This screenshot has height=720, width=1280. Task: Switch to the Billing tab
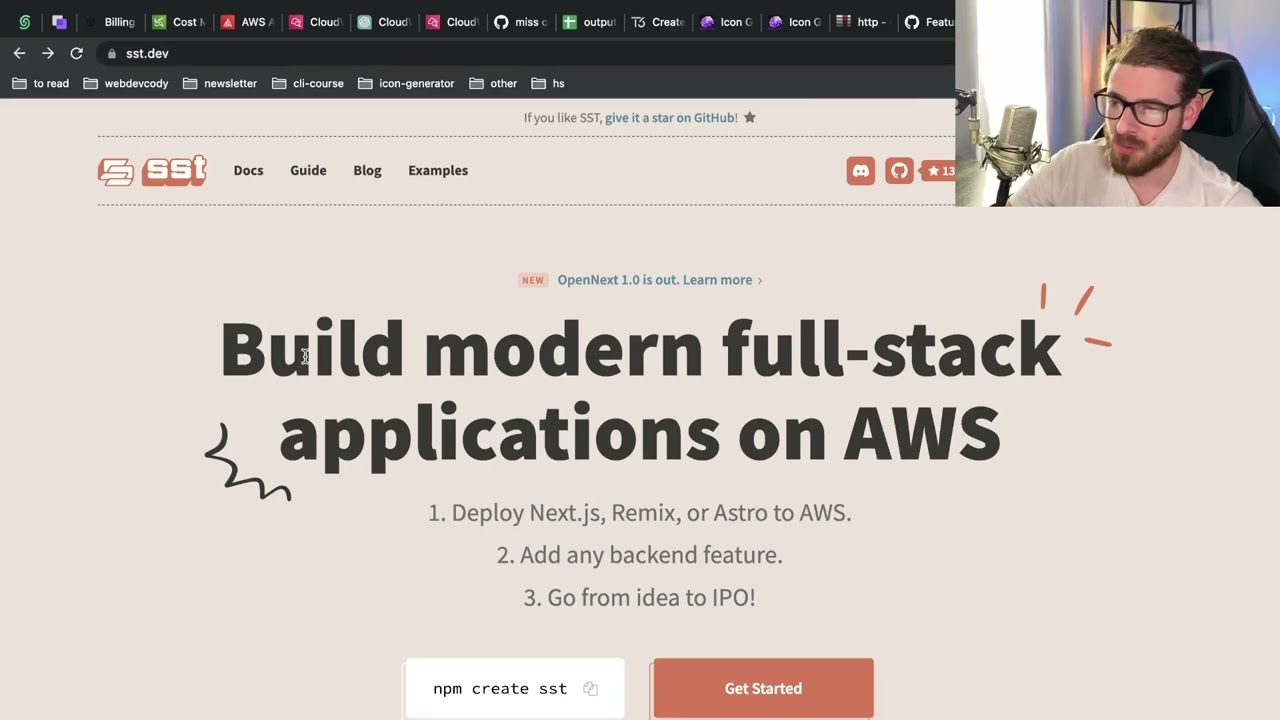[x=110, y=22]
